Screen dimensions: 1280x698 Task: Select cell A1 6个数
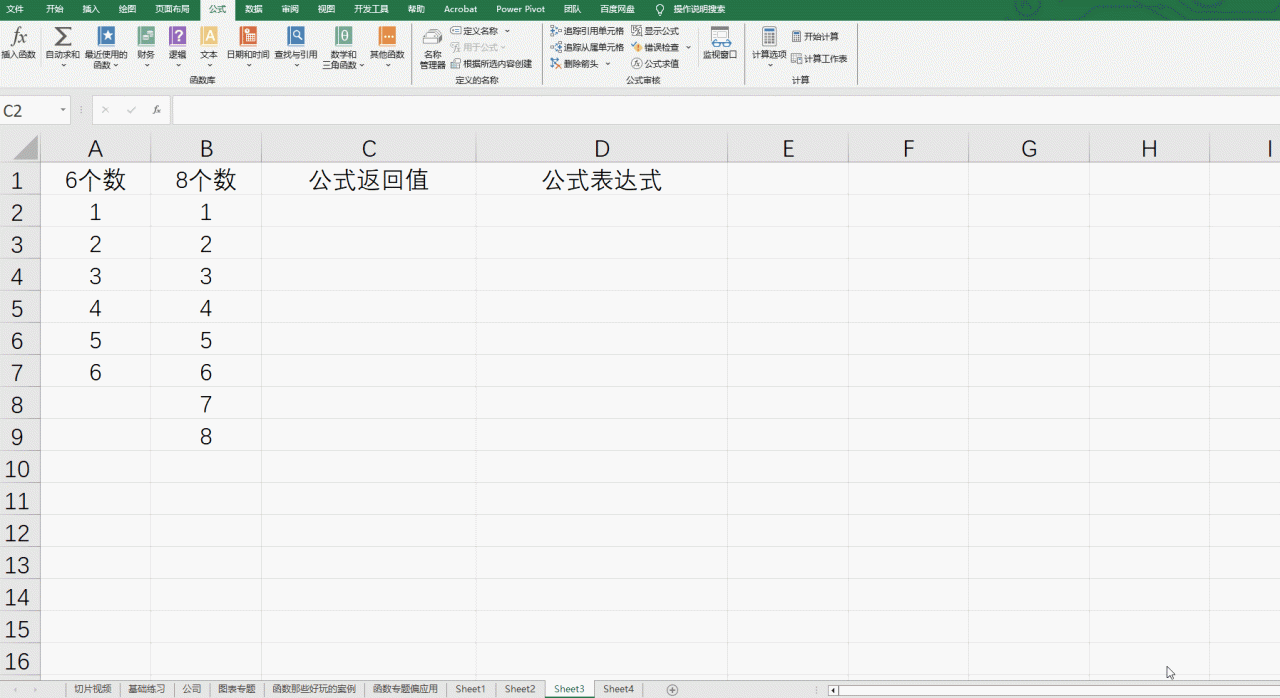click(x=95, y=180)
